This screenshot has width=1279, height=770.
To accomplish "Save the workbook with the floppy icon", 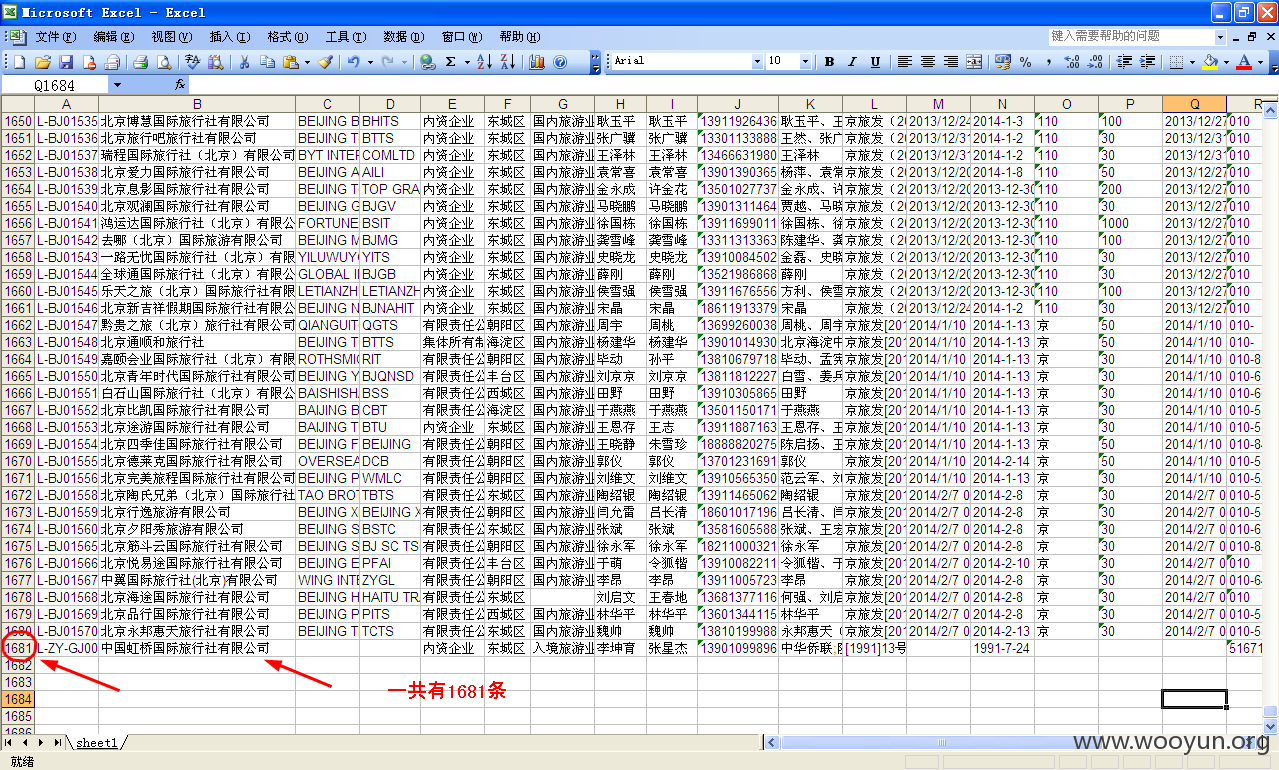I will 64,62.
